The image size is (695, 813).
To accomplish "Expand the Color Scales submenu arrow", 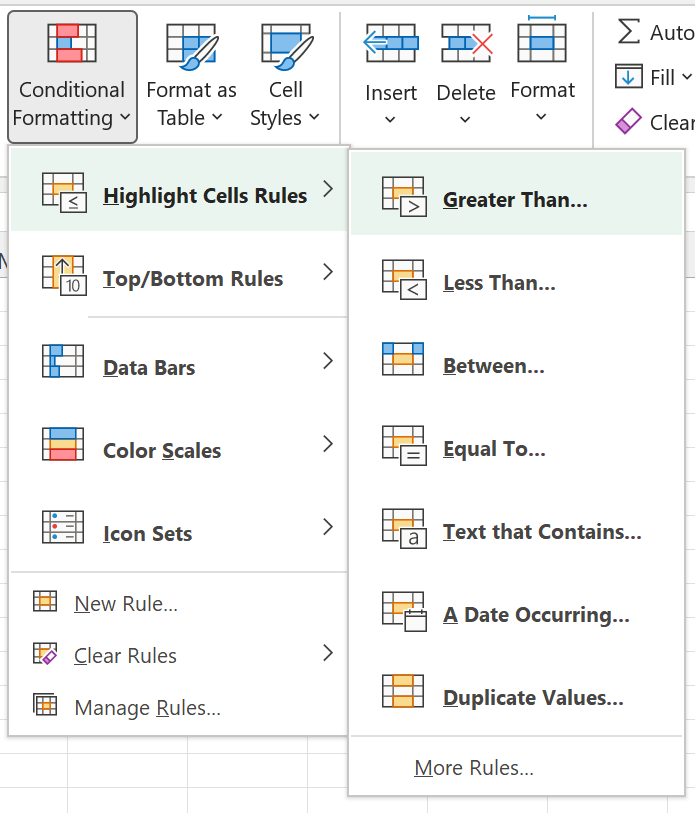I will pos(328,445).
